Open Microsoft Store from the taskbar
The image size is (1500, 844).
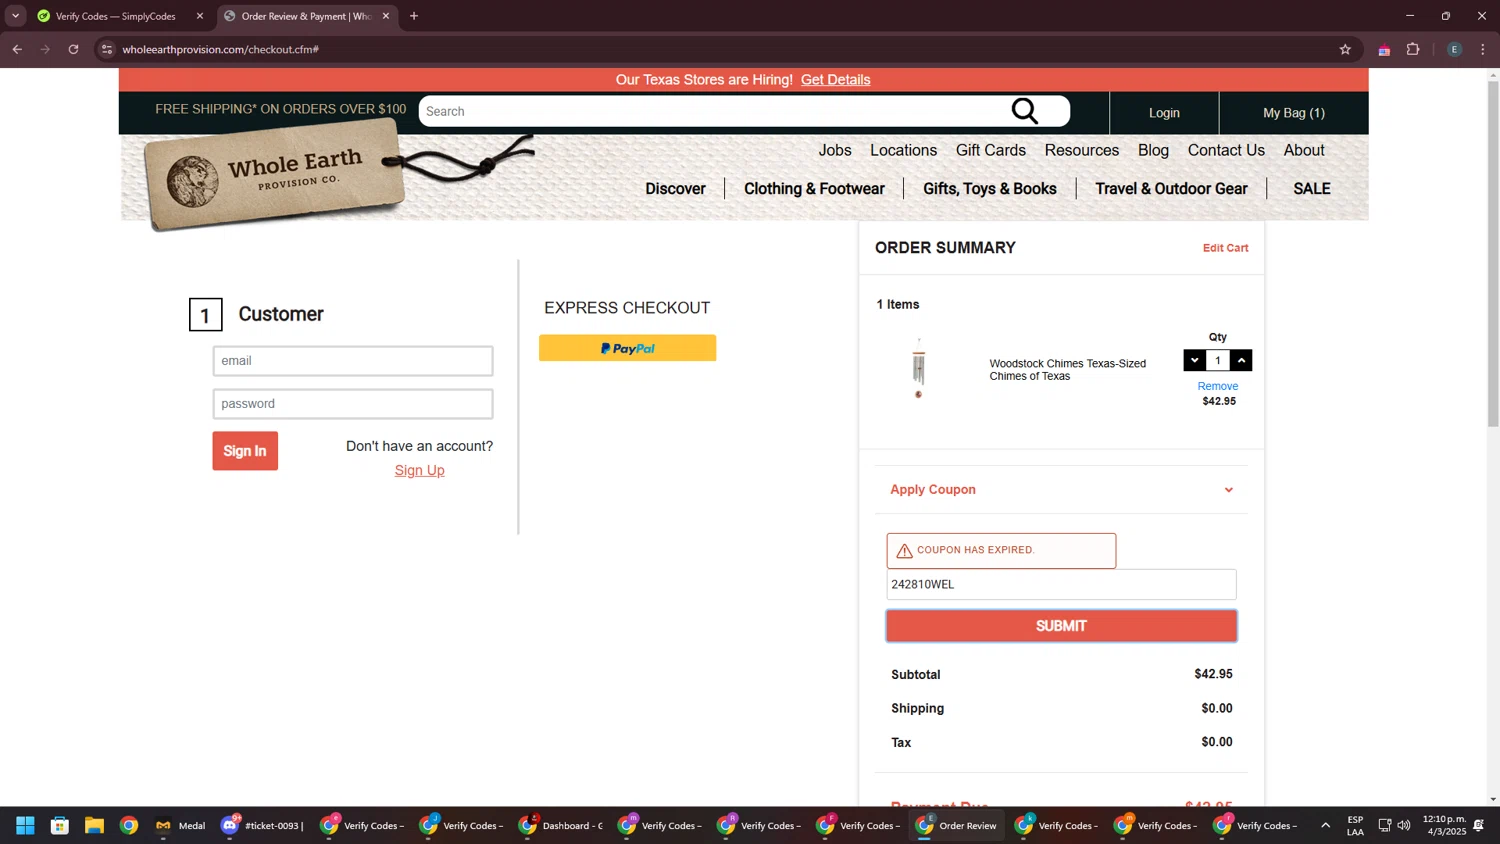(x=60, y=825)
